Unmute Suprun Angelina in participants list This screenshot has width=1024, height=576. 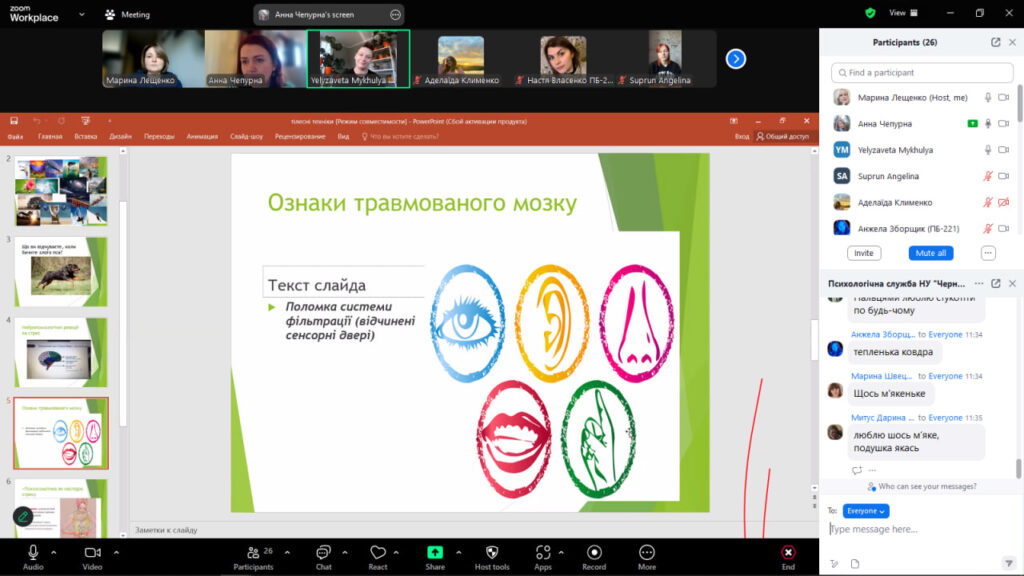988,176
